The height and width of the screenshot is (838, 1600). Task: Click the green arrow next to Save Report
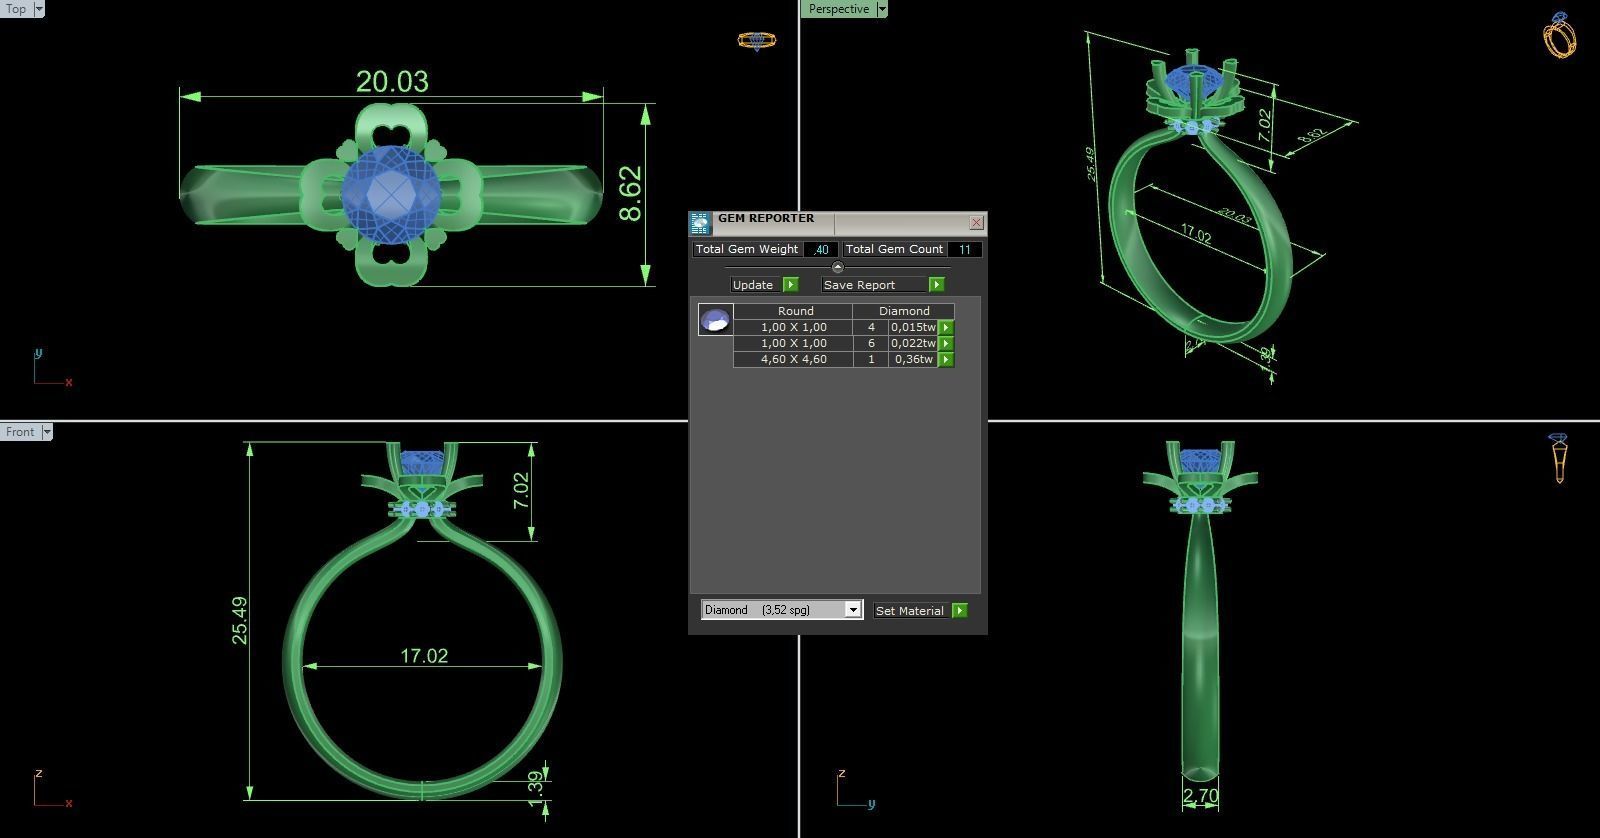click(x=936, y=285)
